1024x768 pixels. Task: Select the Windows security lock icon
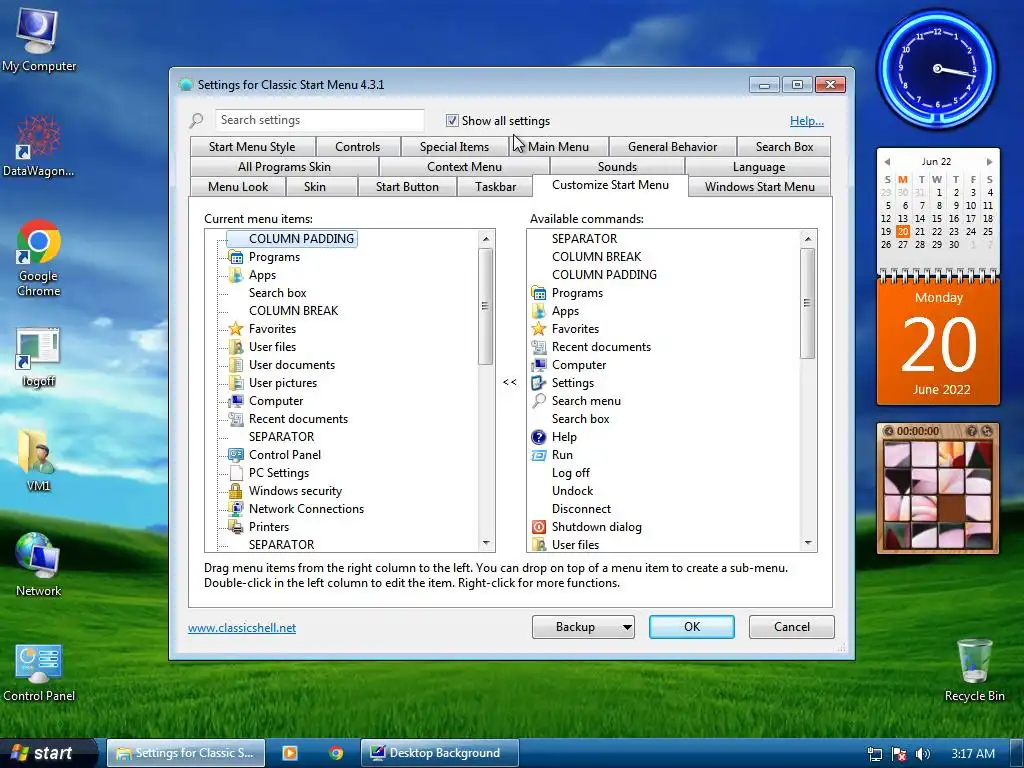[236, 490]
